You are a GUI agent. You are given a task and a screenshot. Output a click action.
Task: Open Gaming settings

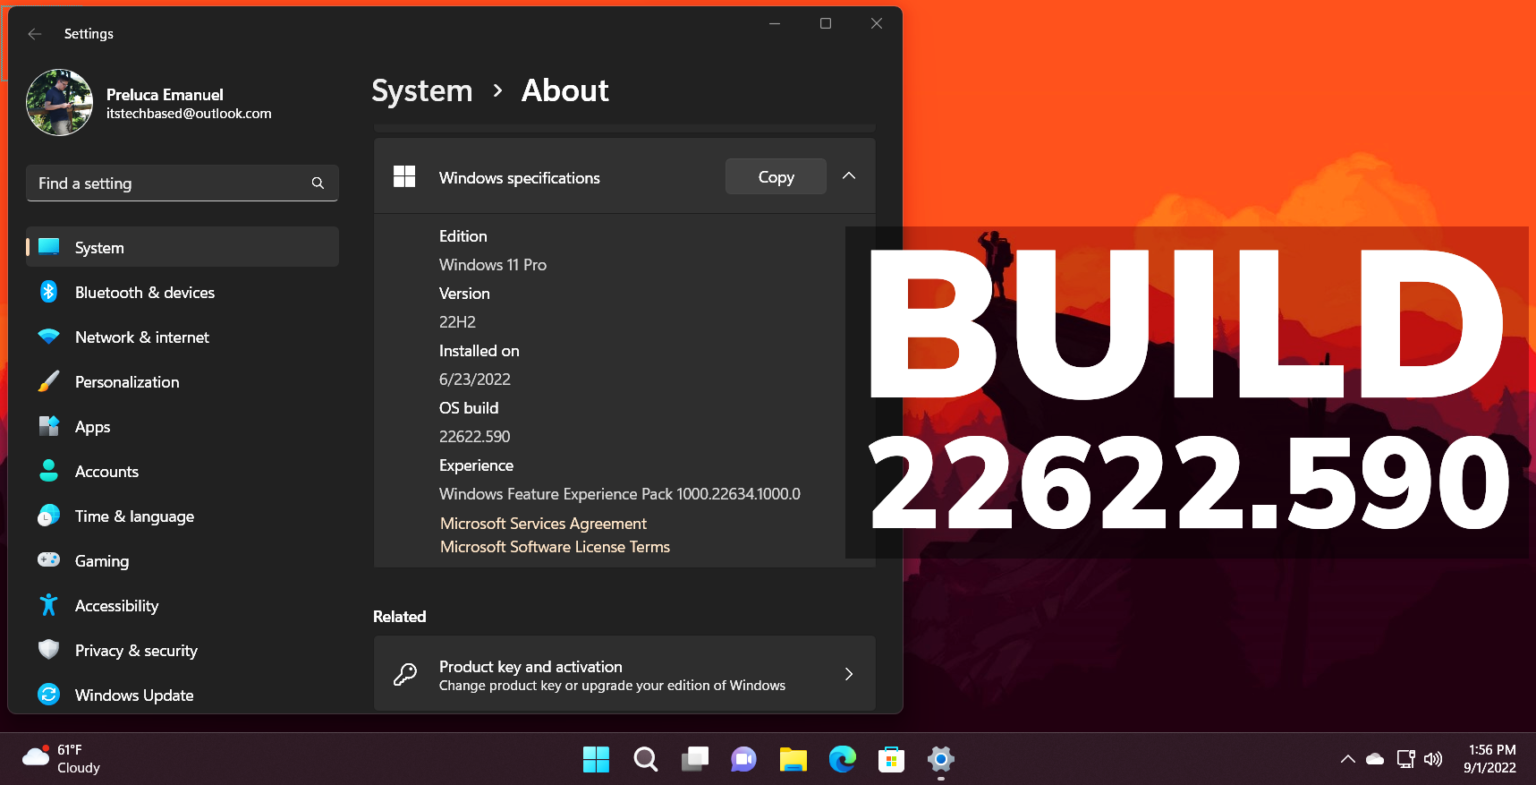pyautogui.click(x=104, y=560)
